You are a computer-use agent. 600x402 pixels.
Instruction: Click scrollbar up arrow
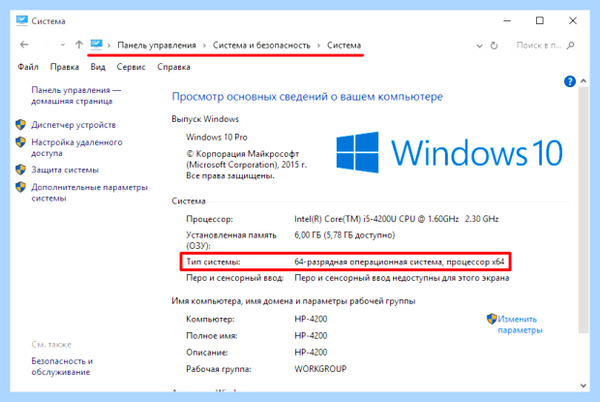tap(583, 81)
